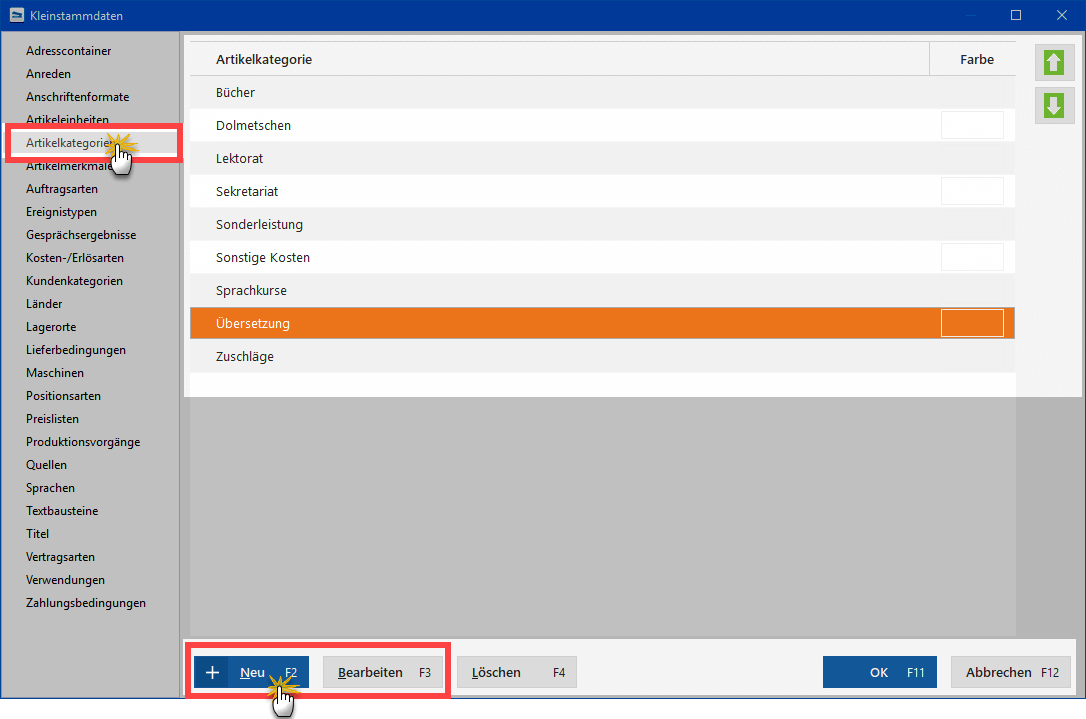
Task: Select Kundenkategorien in the sidebar
Action: [74, 281]
